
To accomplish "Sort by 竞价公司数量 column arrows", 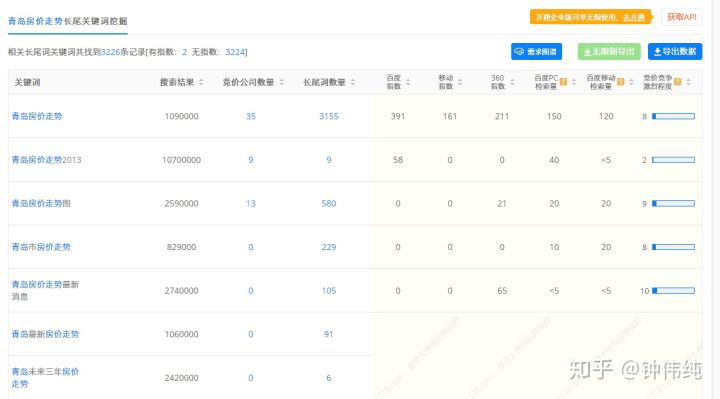I will click(x=281, y=82).
